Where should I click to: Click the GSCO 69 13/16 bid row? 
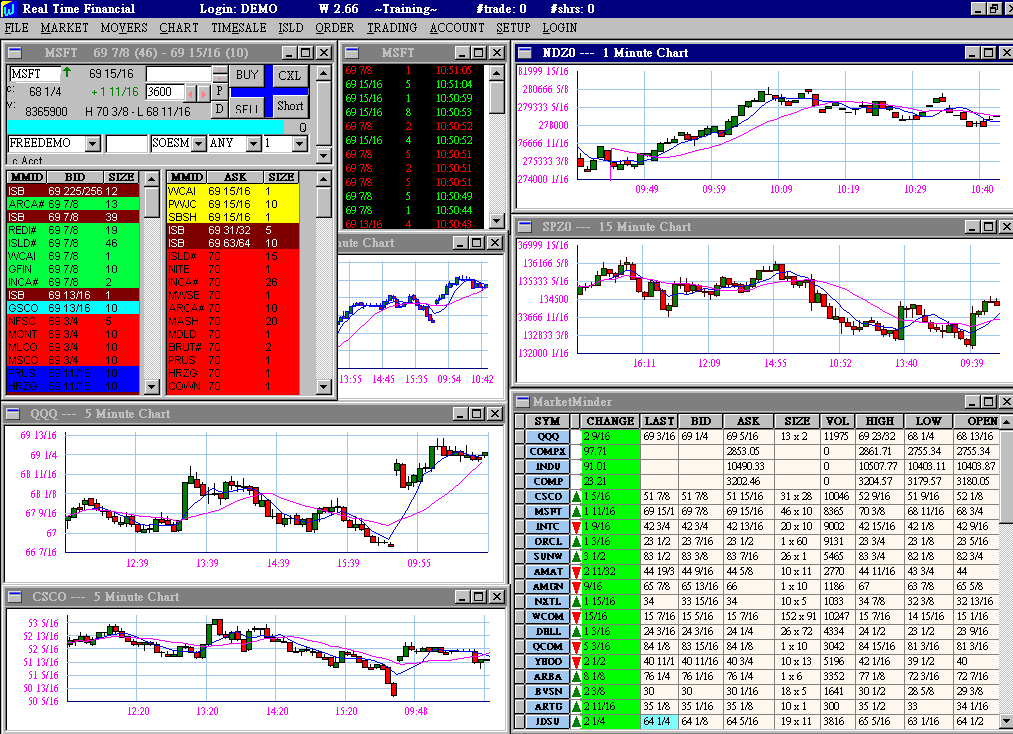pos(73,308)
